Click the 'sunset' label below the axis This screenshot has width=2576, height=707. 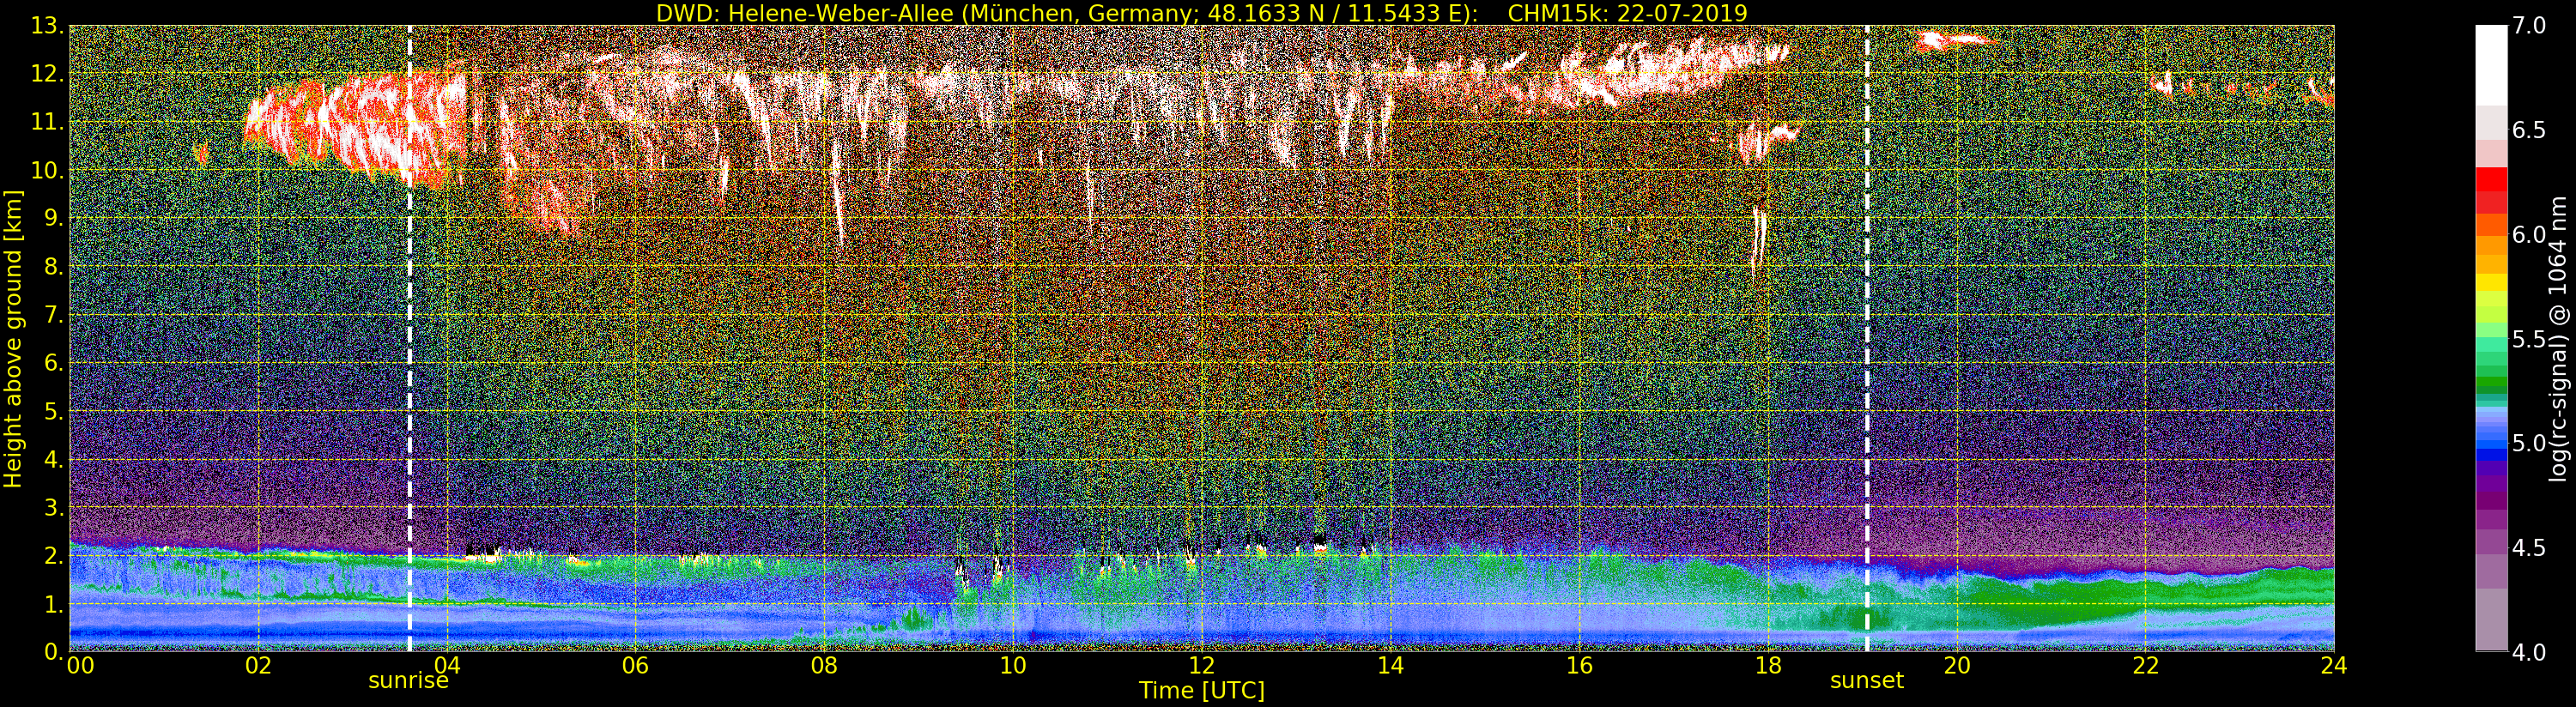click(1866, 681)
